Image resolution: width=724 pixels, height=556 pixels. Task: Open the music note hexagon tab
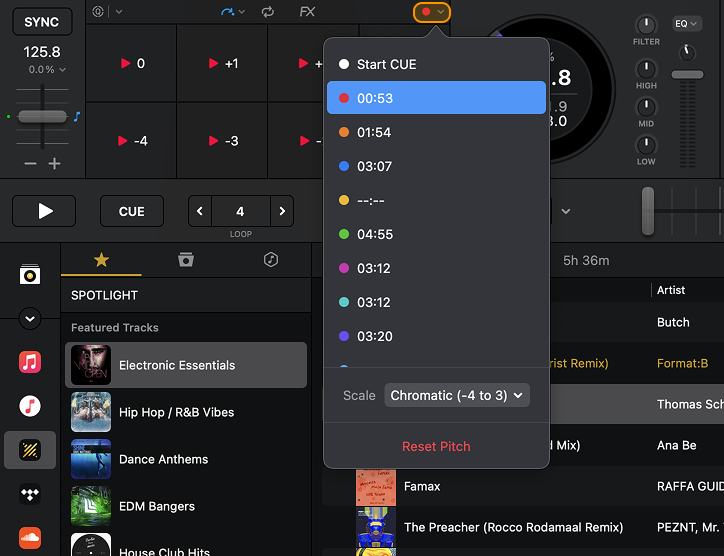(x=271, y=260)
